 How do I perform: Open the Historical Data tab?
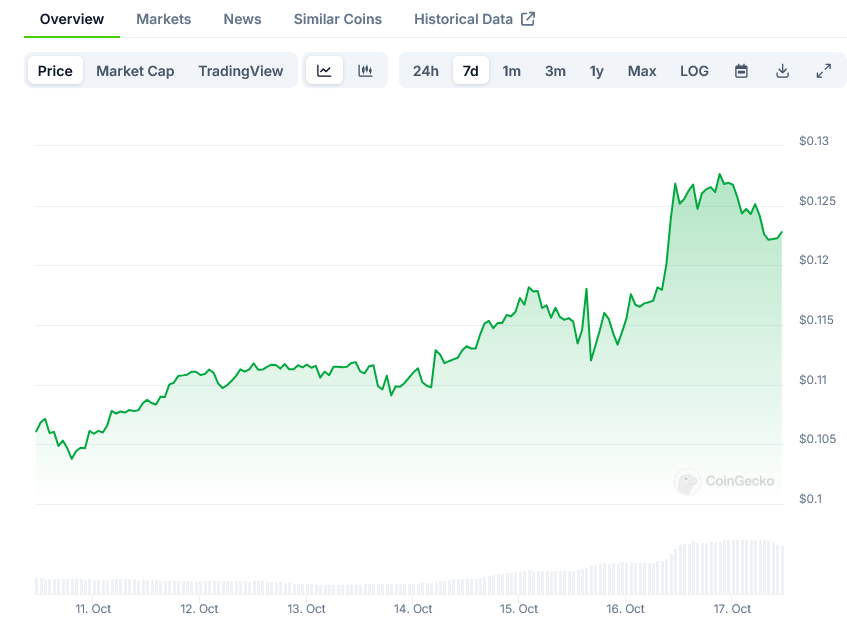click(463, 19)
